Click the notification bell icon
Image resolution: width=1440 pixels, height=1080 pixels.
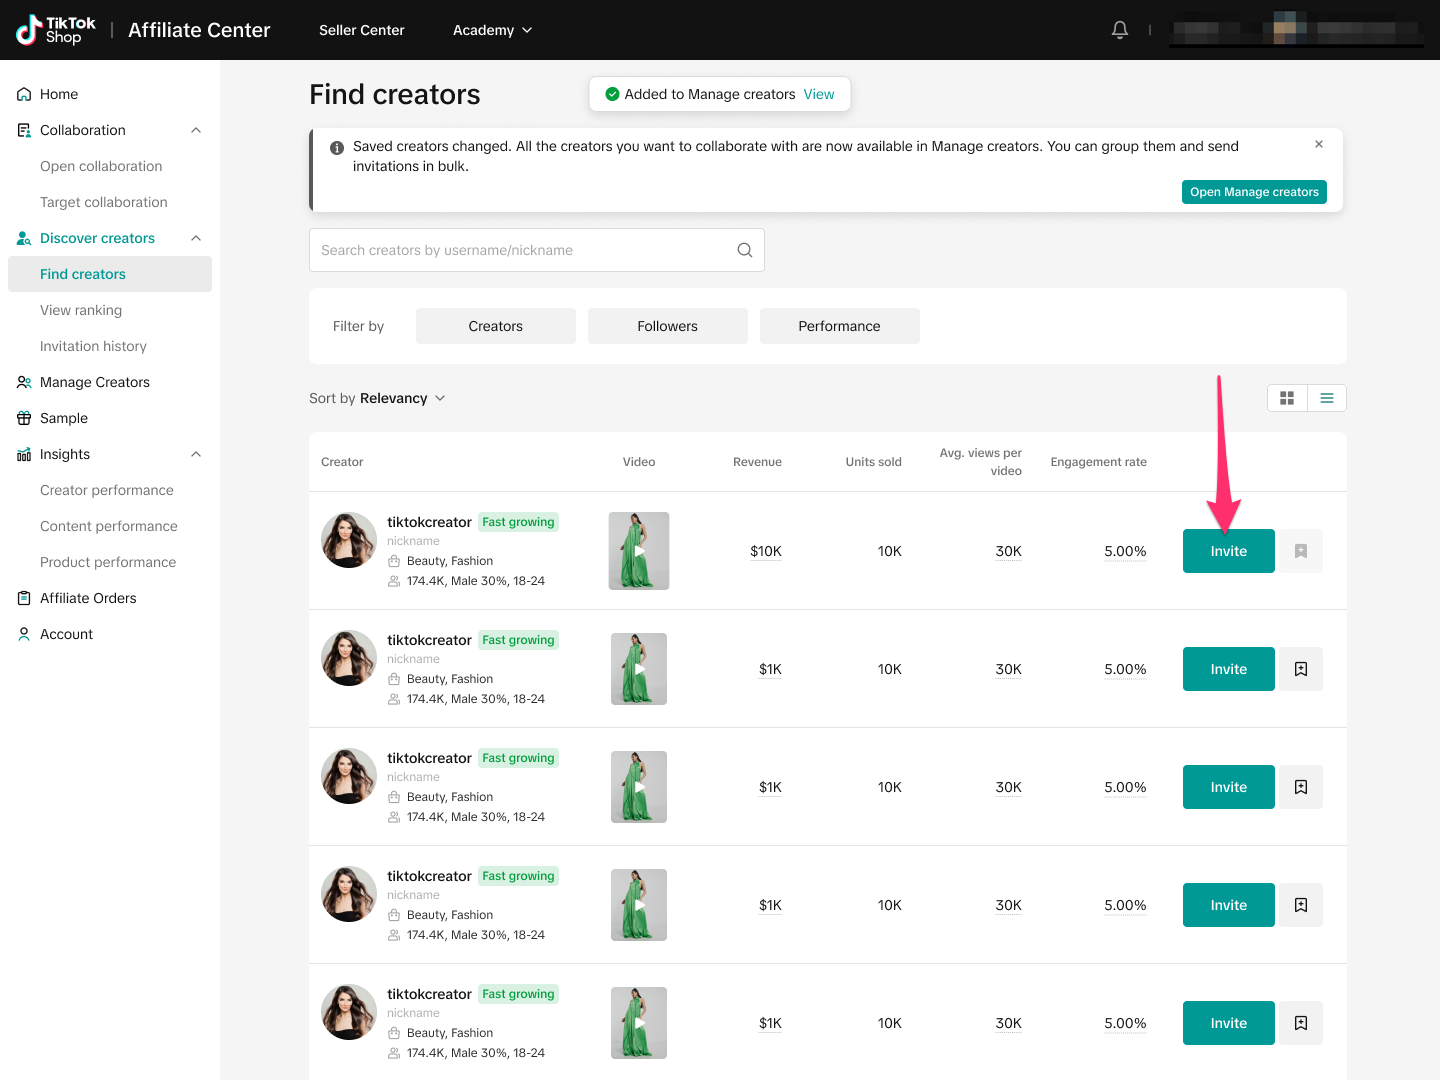coord(1120,30)
